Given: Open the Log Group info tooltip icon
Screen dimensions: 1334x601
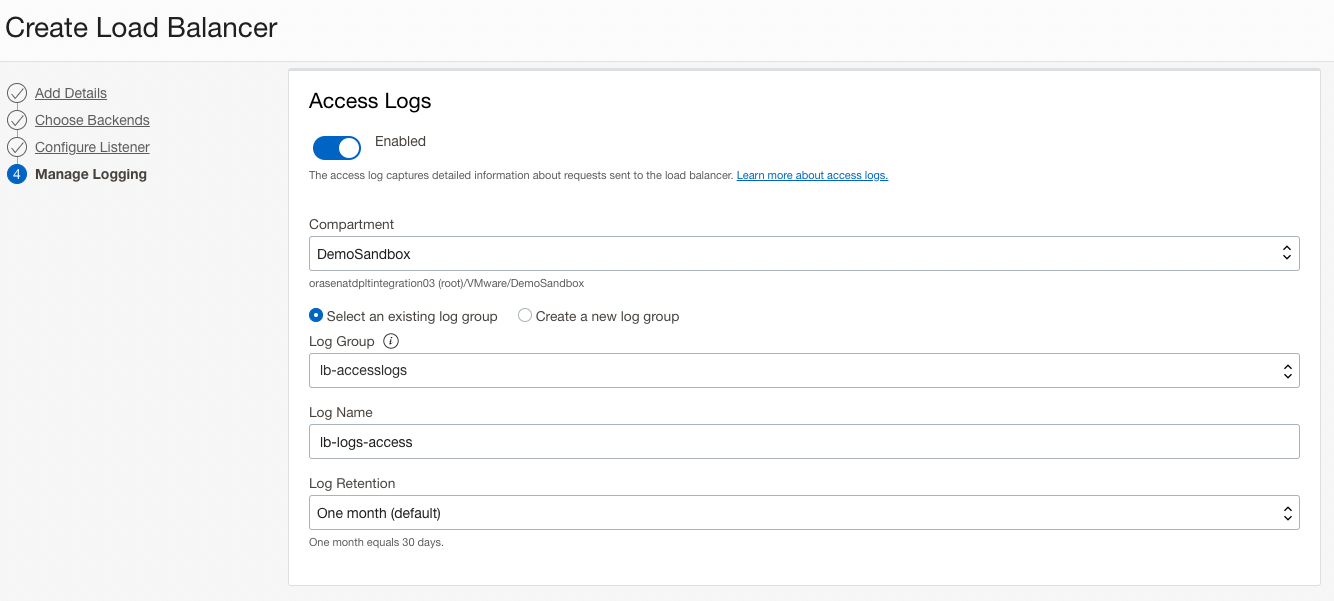Looking at the screenshot, I should [390, 341].
